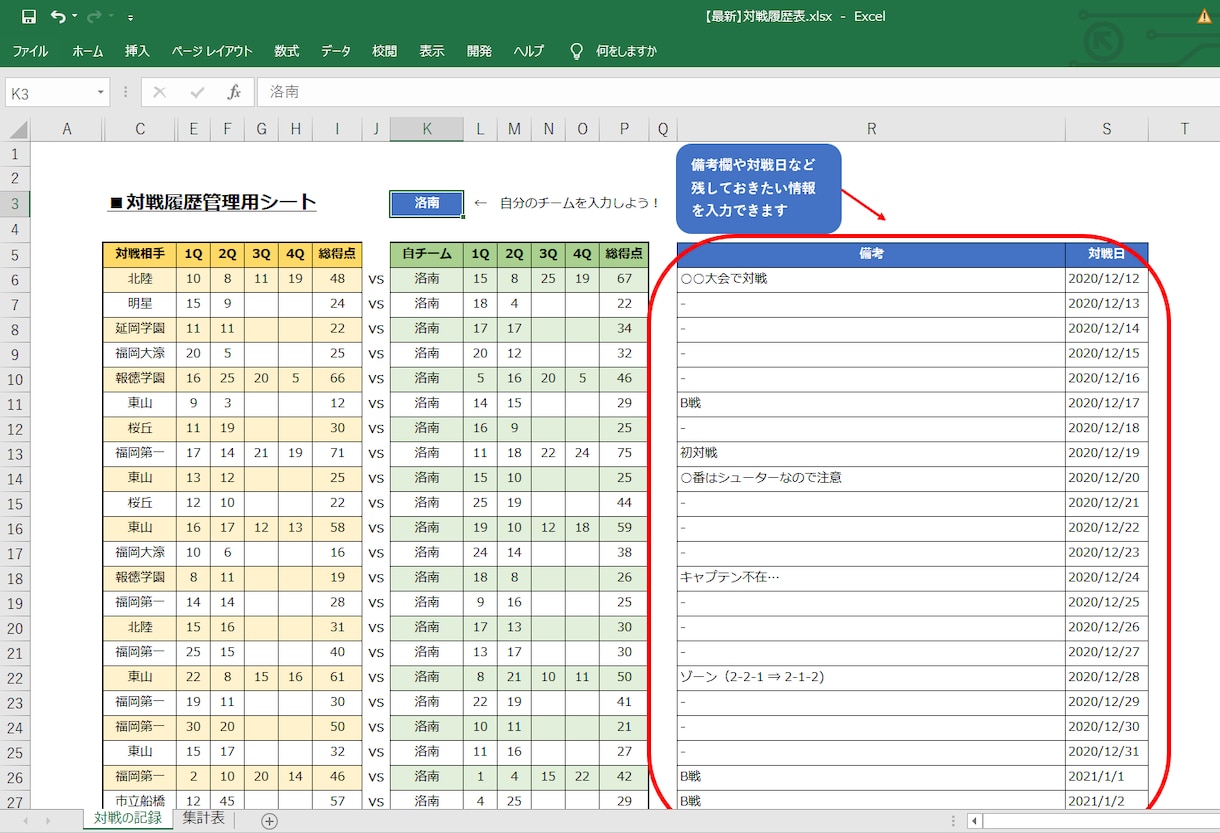
Task: Click the 何をしますか search field
Action: point(626,51)
